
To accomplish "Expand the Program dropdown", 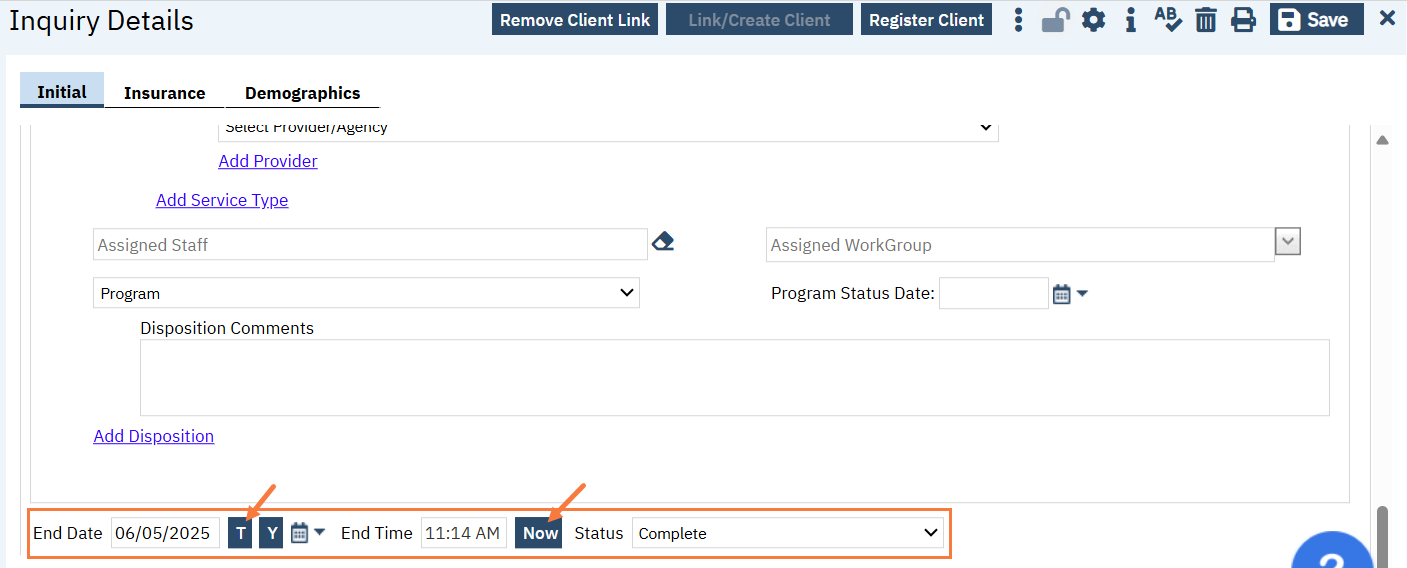I will (366, 293).
